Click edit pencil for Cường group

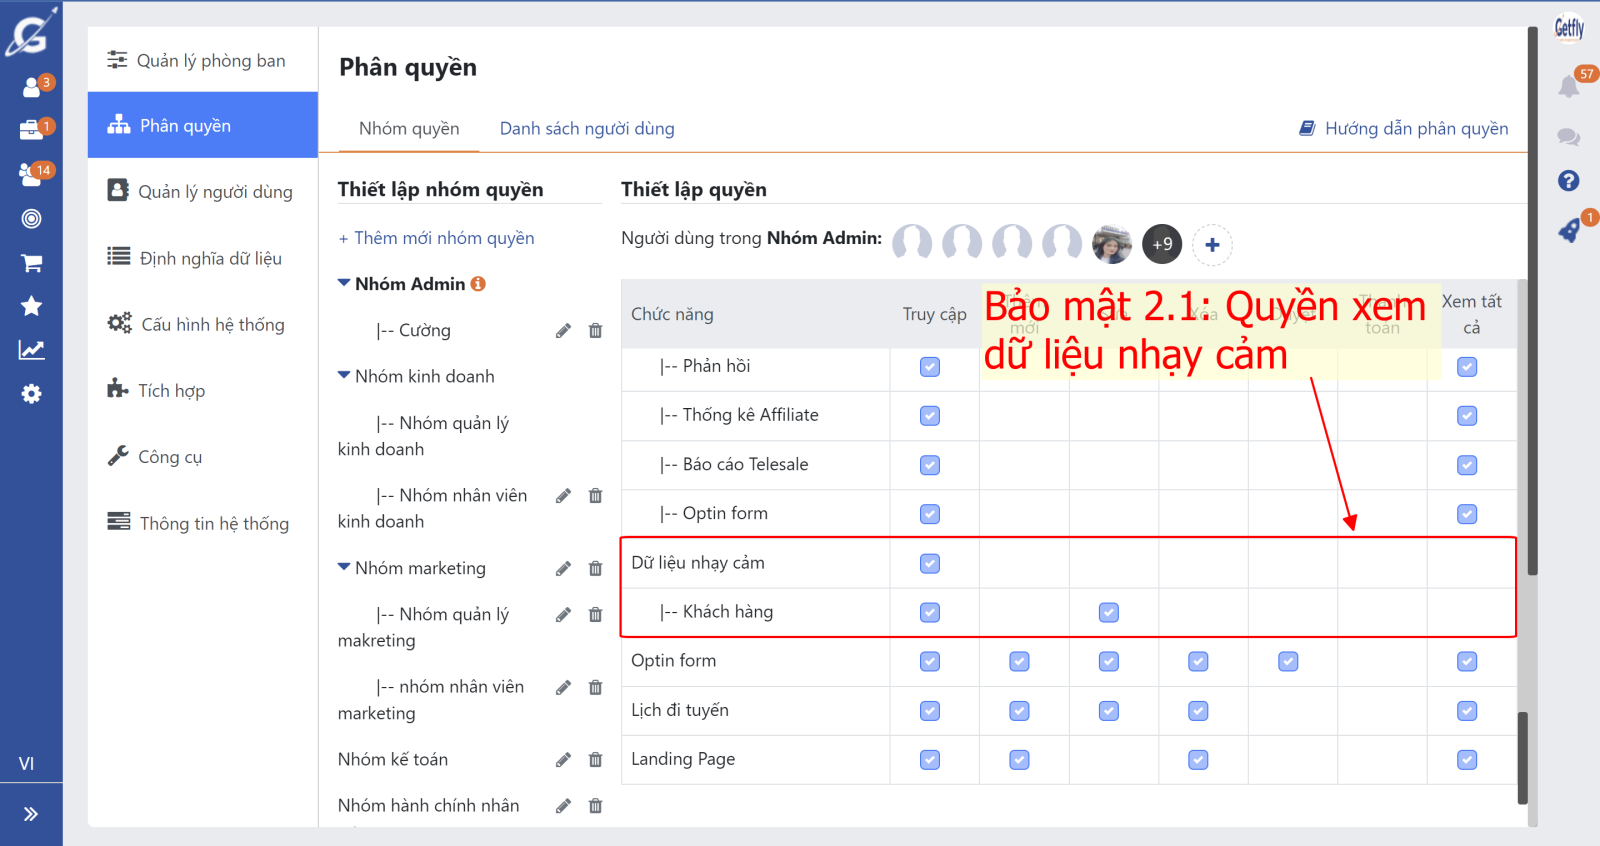[x=563, y=331]
